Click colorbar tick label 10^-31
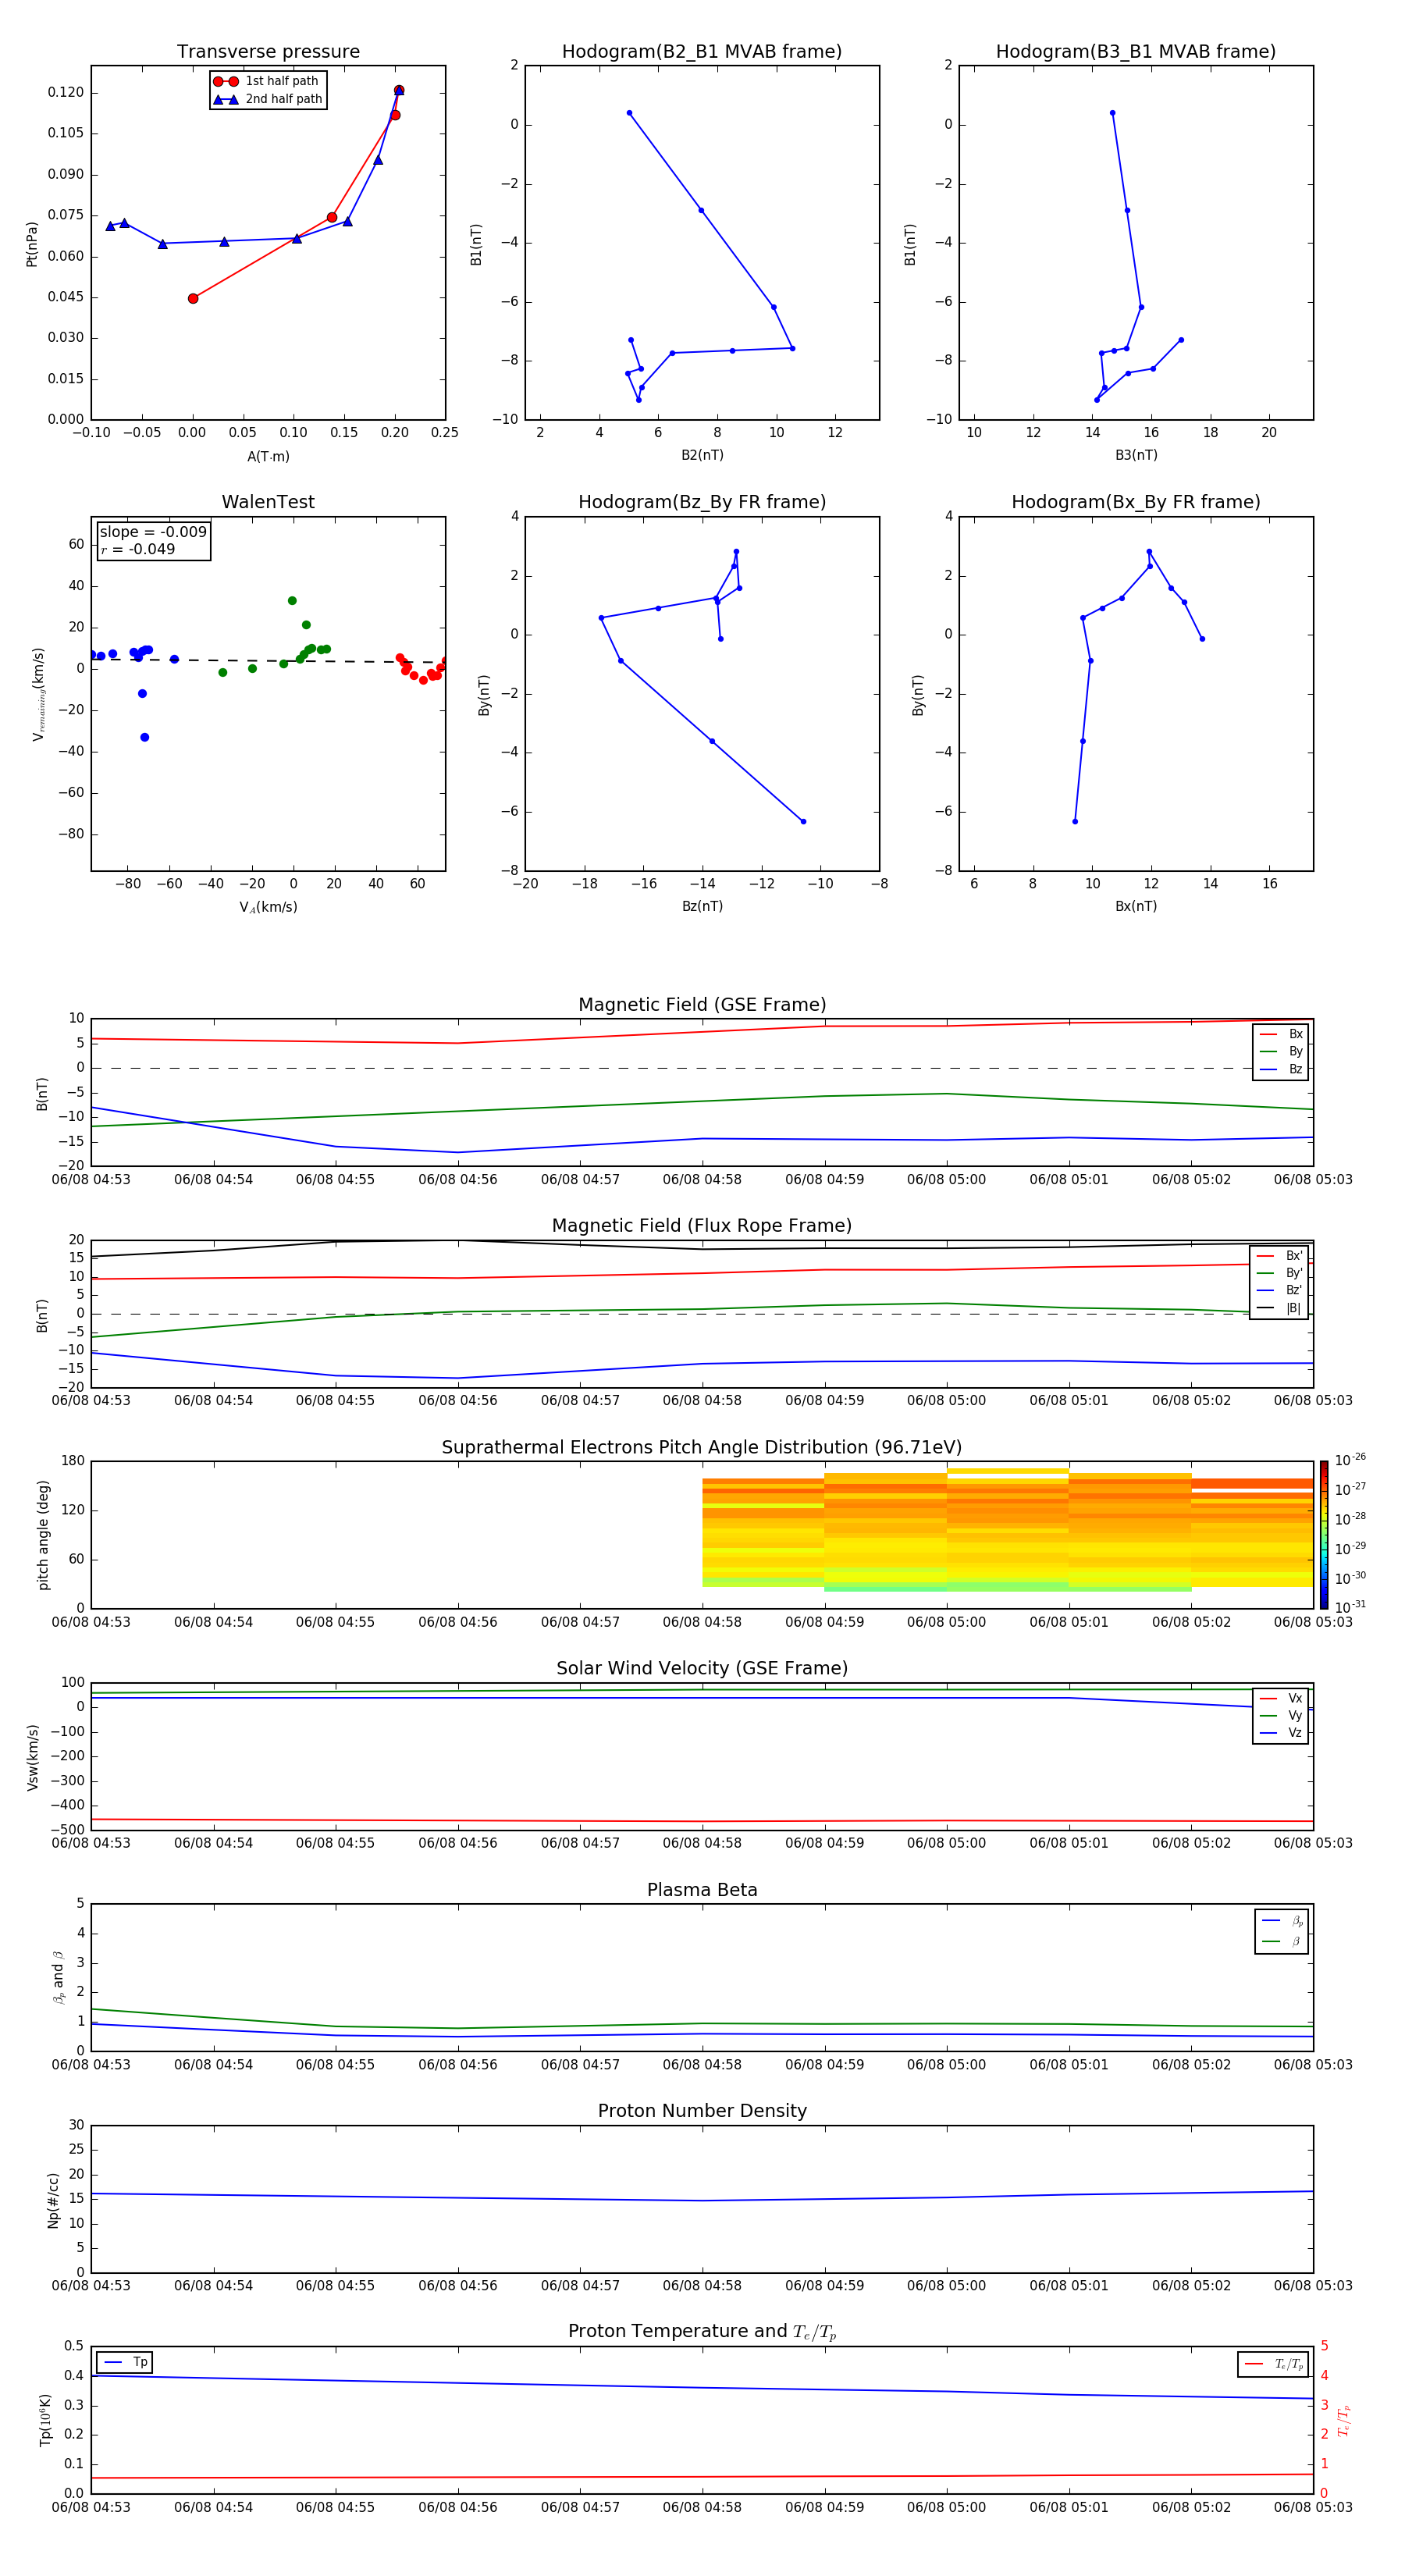This screenshot has width=1405, height=2576. tap(1350, 1607)
